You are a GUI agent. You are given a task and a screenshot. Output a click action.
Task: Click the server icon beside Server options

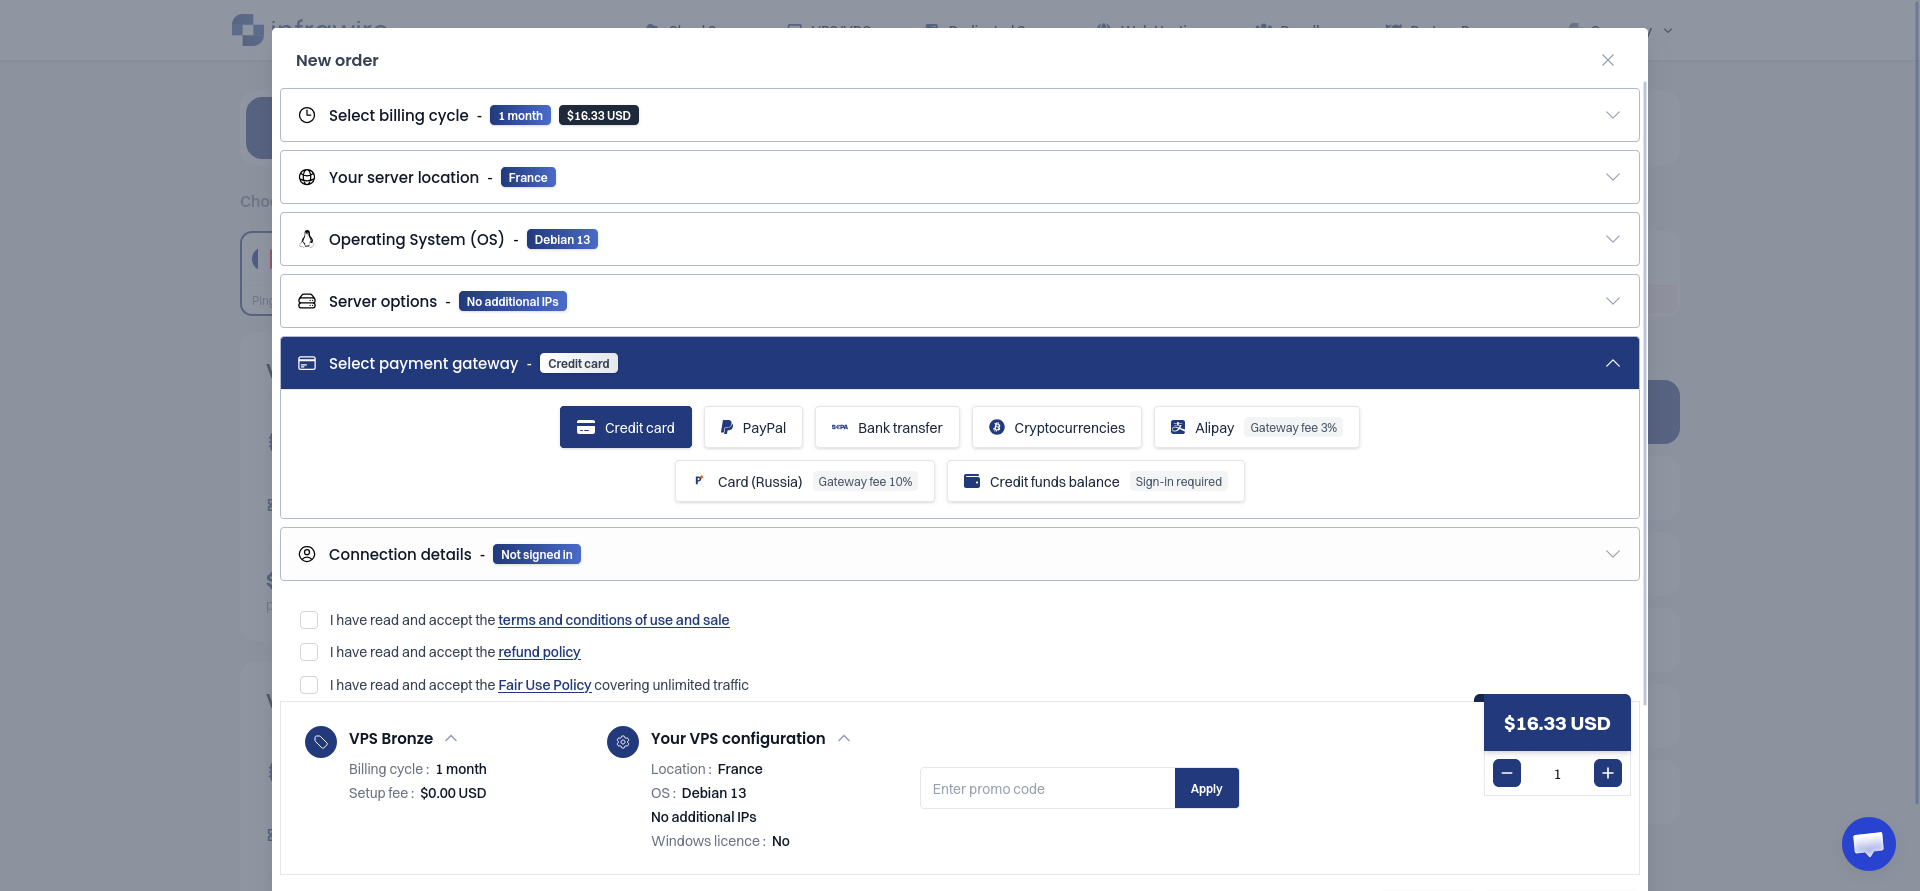(x=307, y=301)
